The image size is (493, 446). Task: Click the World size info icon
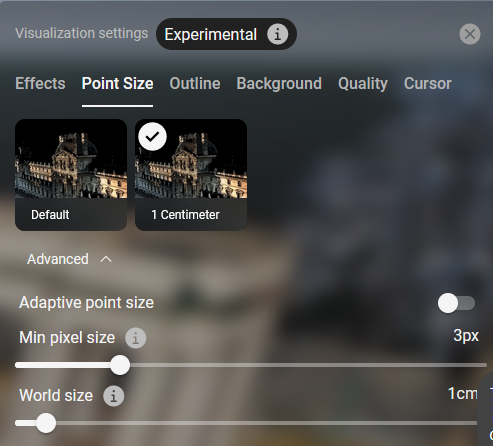pyautogui.click(x=114, y=396)
